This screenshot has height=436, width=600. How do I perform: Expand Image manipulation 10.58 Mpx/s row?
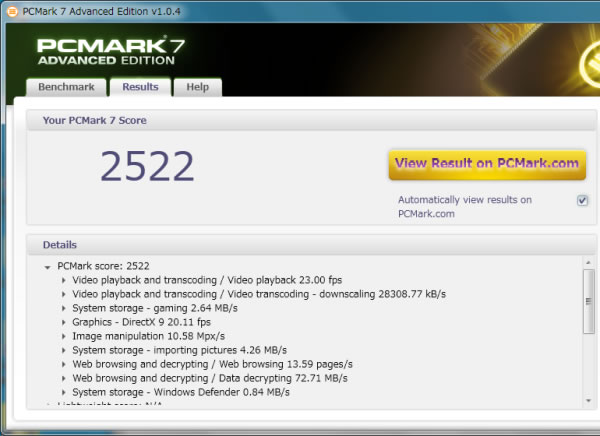click(x=64, y=336)
